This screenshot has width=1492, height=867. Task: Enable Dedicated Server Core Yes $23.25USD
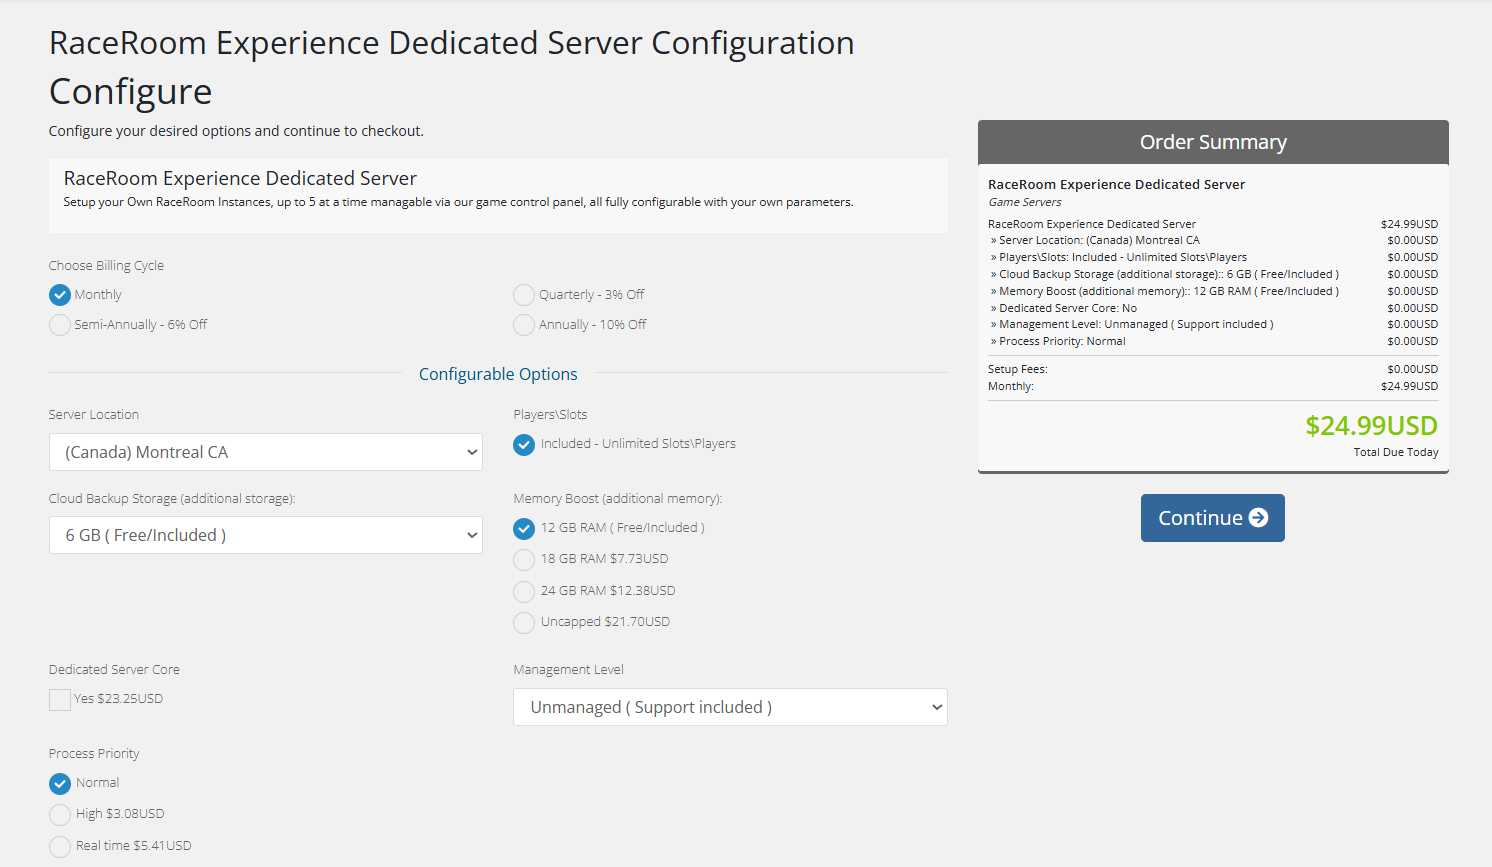tap(60, 699)
